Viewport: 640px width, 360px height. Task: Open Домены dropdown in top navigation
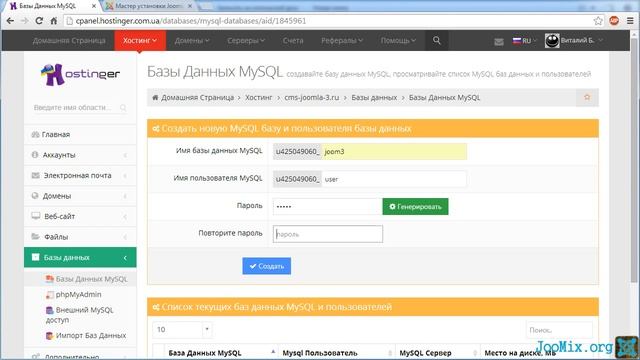[x=192, y=40]
